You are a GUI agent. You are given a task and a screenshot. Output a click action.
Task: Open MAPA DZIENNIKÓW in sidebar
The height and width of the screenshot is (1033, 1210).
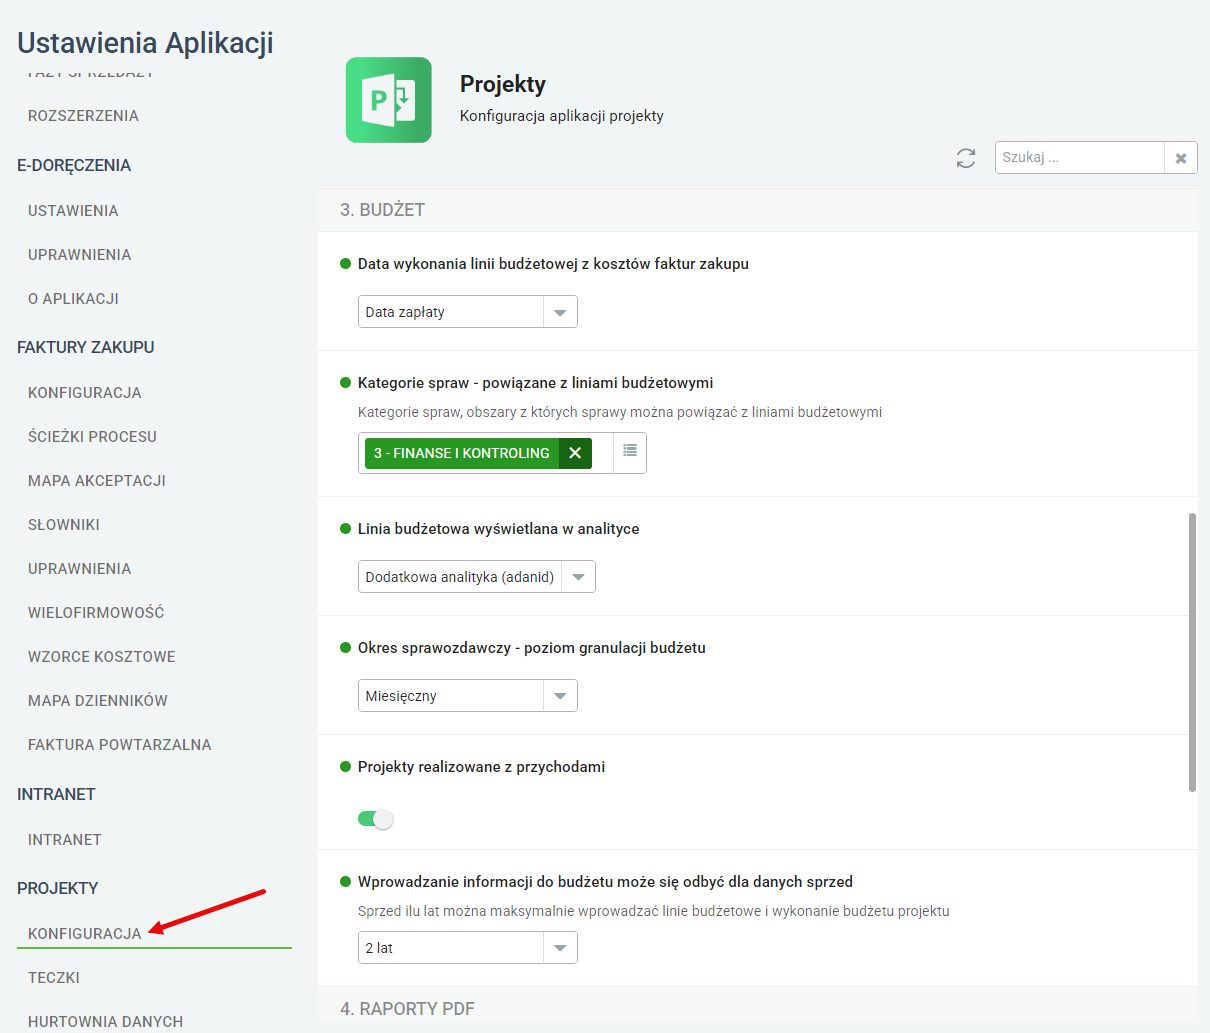coord(98,701)
